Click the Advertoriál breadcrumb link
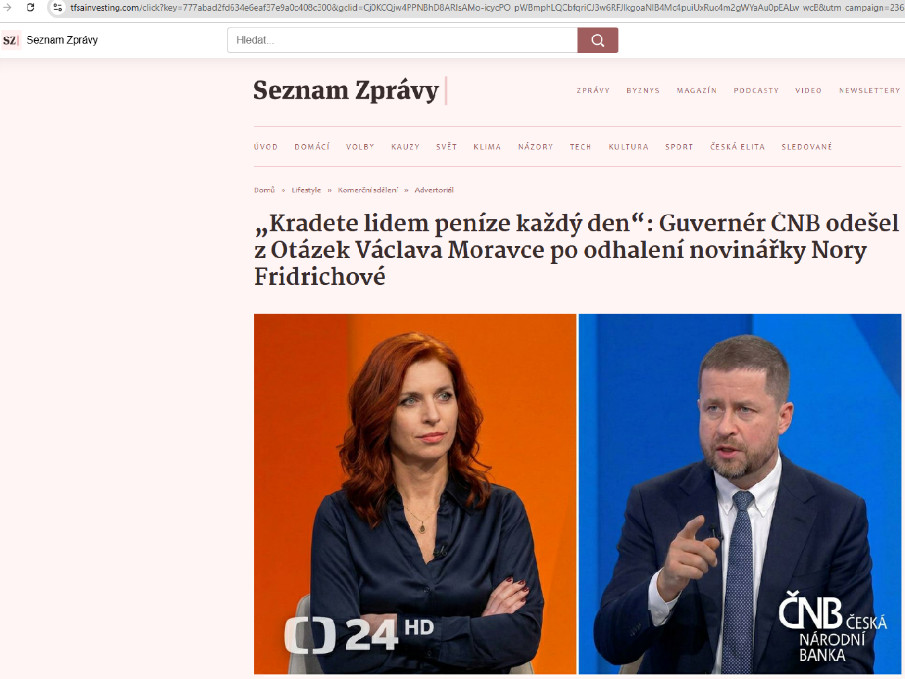Viewport: 905px width, 679px height. (434, 190)
